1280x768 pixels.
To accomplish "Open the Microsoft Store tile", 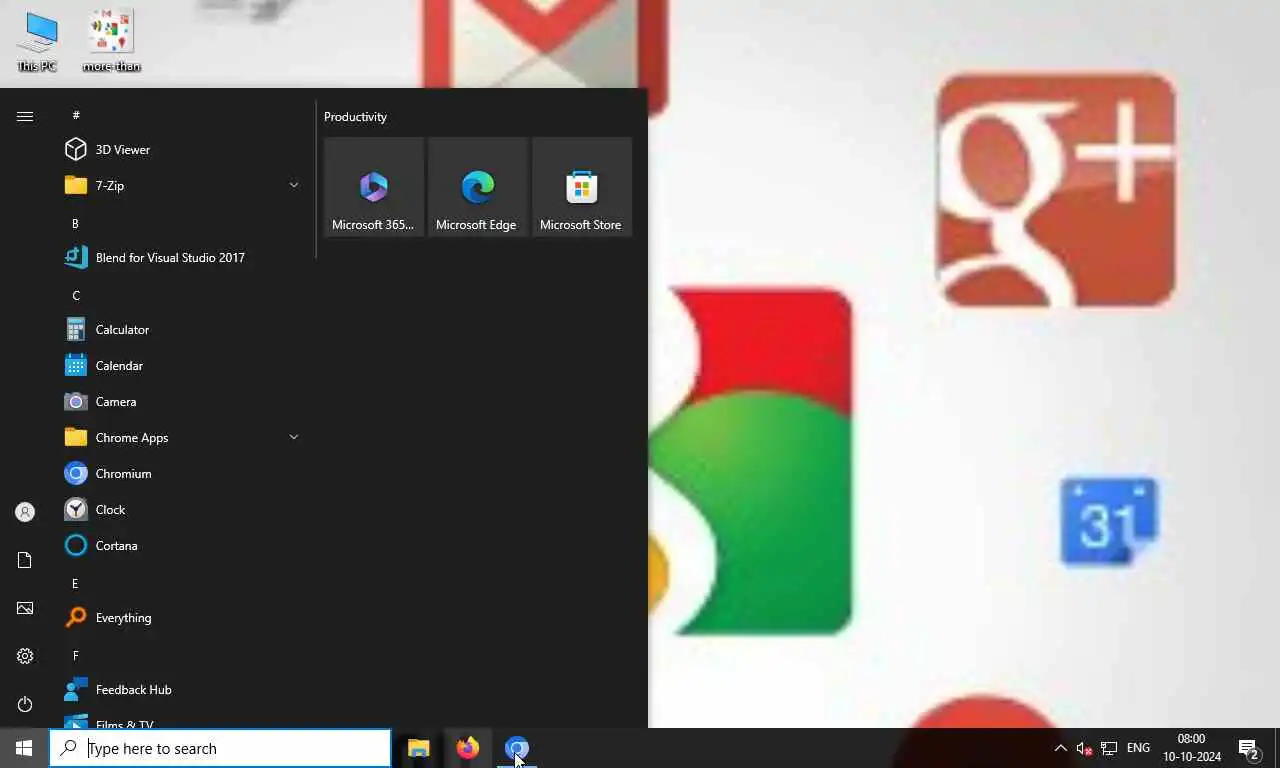I will (582, 187).
